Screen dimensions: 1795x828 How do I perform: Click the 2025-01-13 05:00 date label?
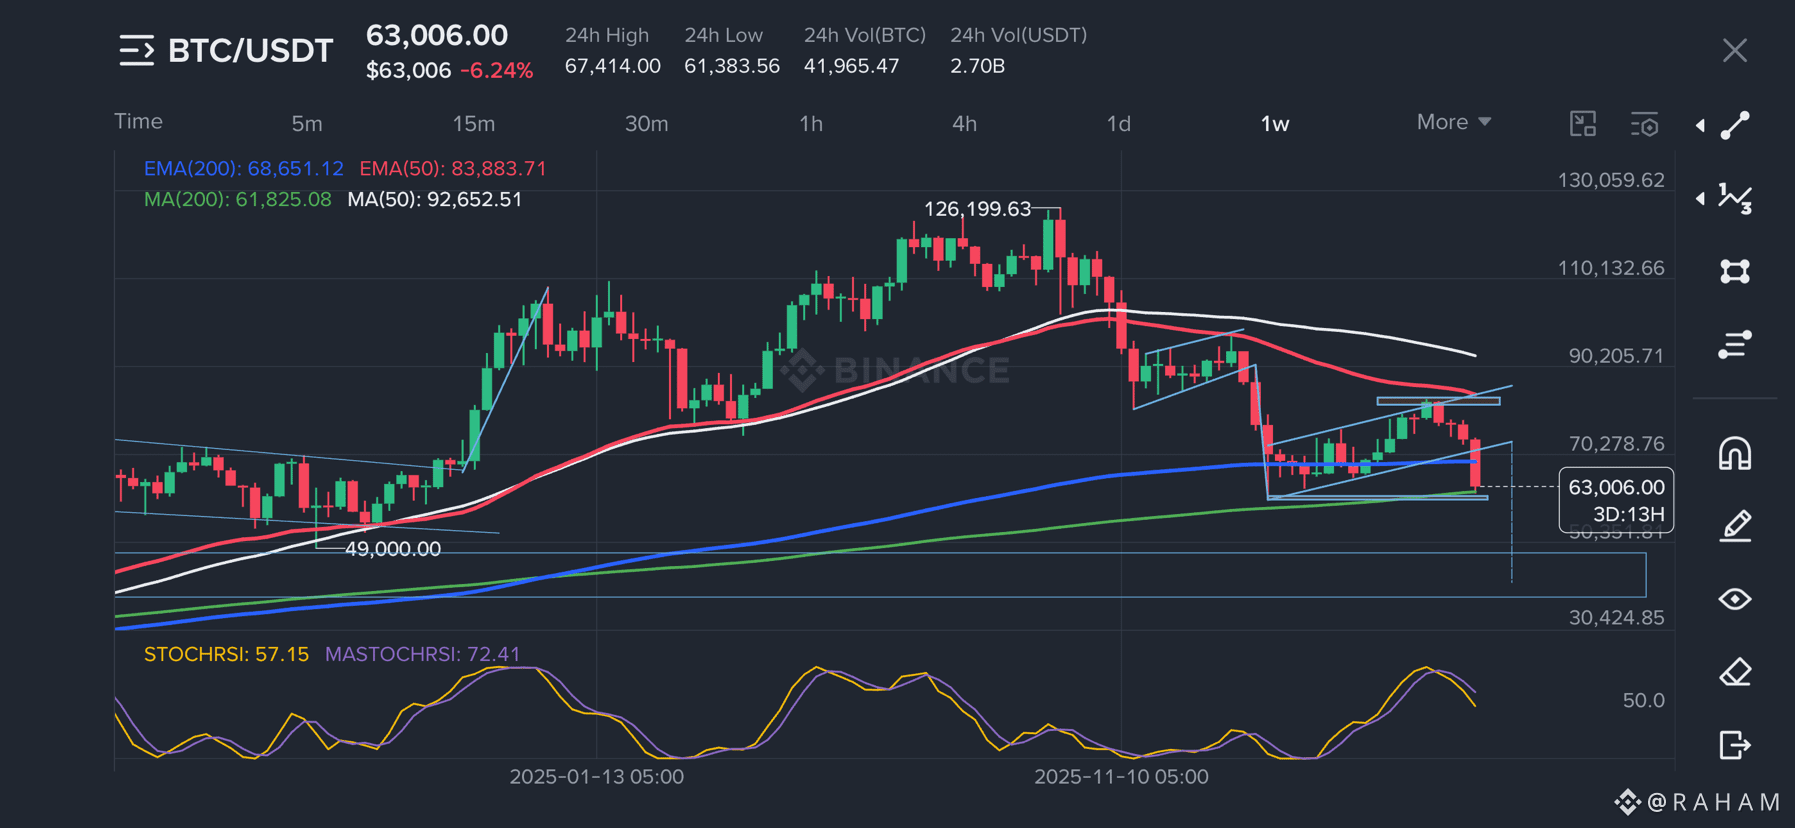pos(596,777)
